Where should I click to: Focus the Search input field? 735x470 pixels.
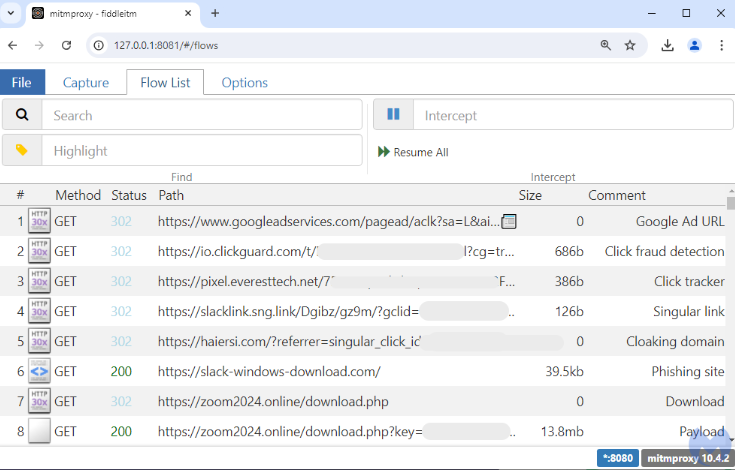202,115
